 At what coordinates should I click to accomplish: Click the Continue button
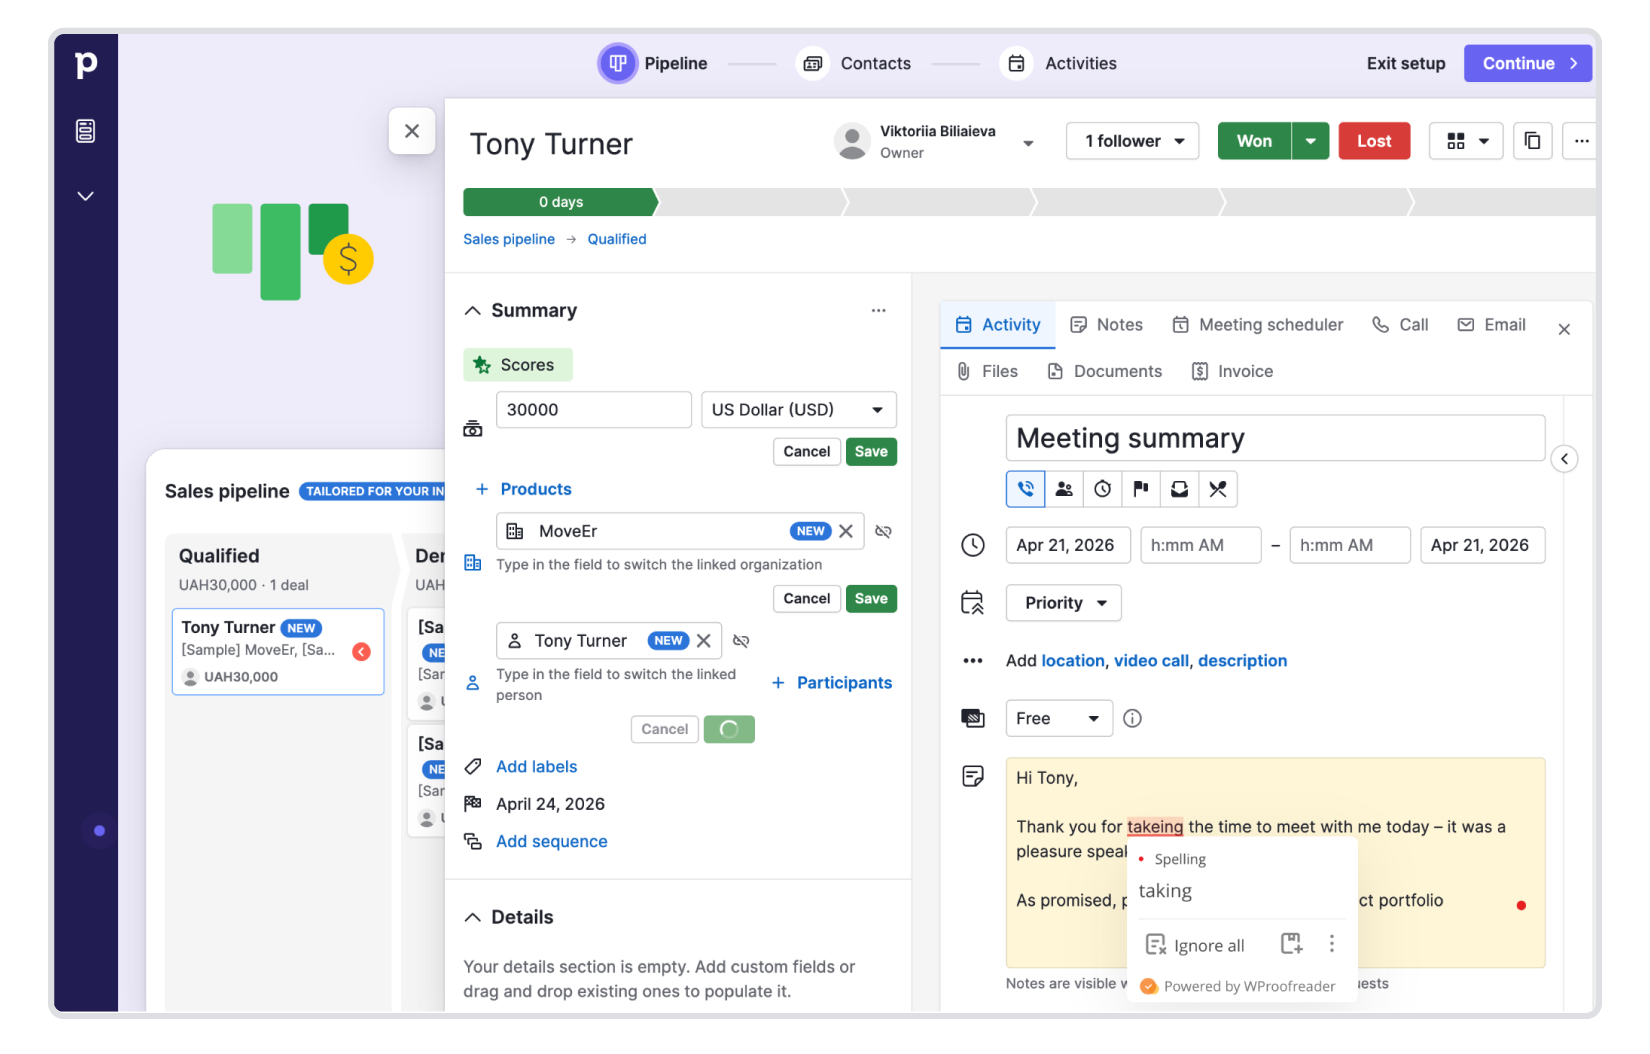click(x=1527, y=63)
